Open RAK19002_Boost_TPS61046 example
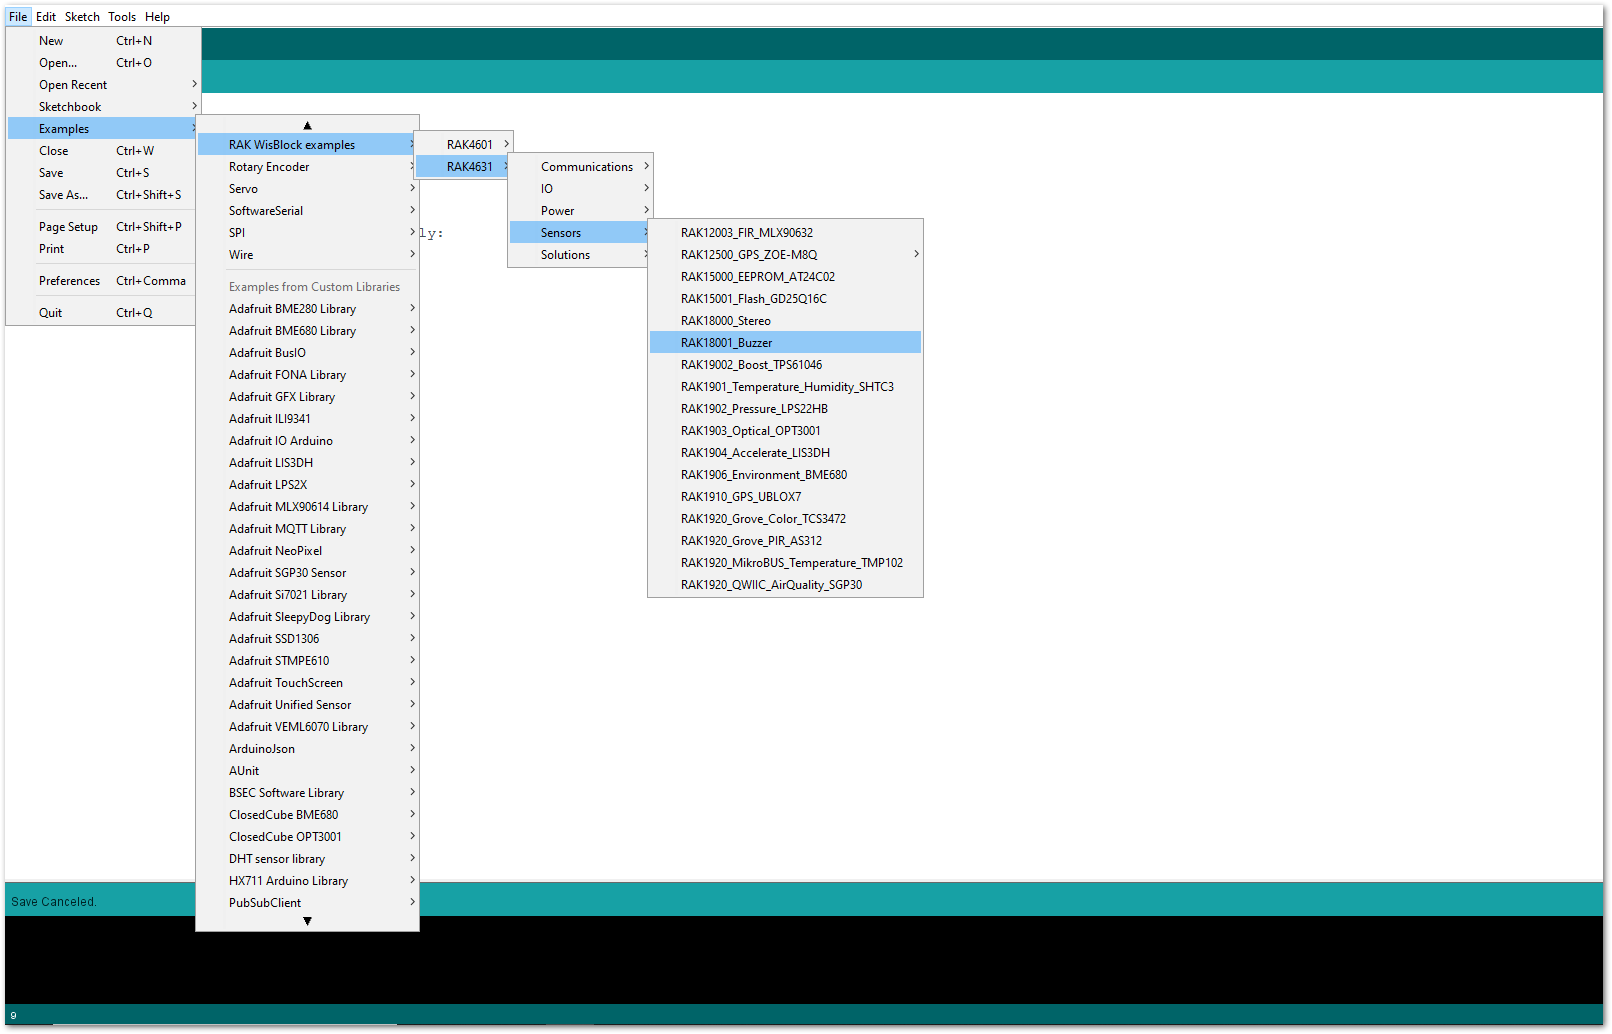The height and width of the screenshot is (1034, 1612). [785, 365]
